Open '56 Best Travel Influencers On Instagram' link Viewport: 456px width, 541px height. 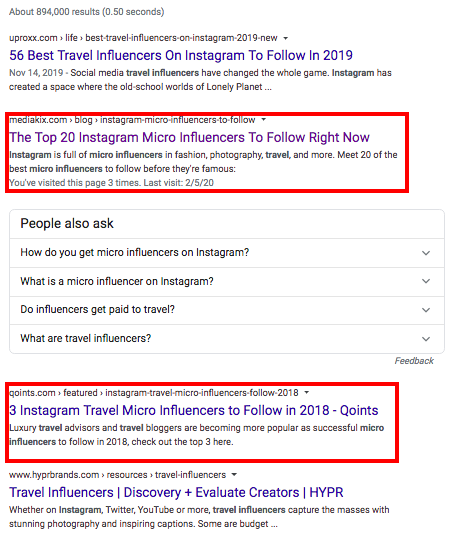tap(181, 55)
